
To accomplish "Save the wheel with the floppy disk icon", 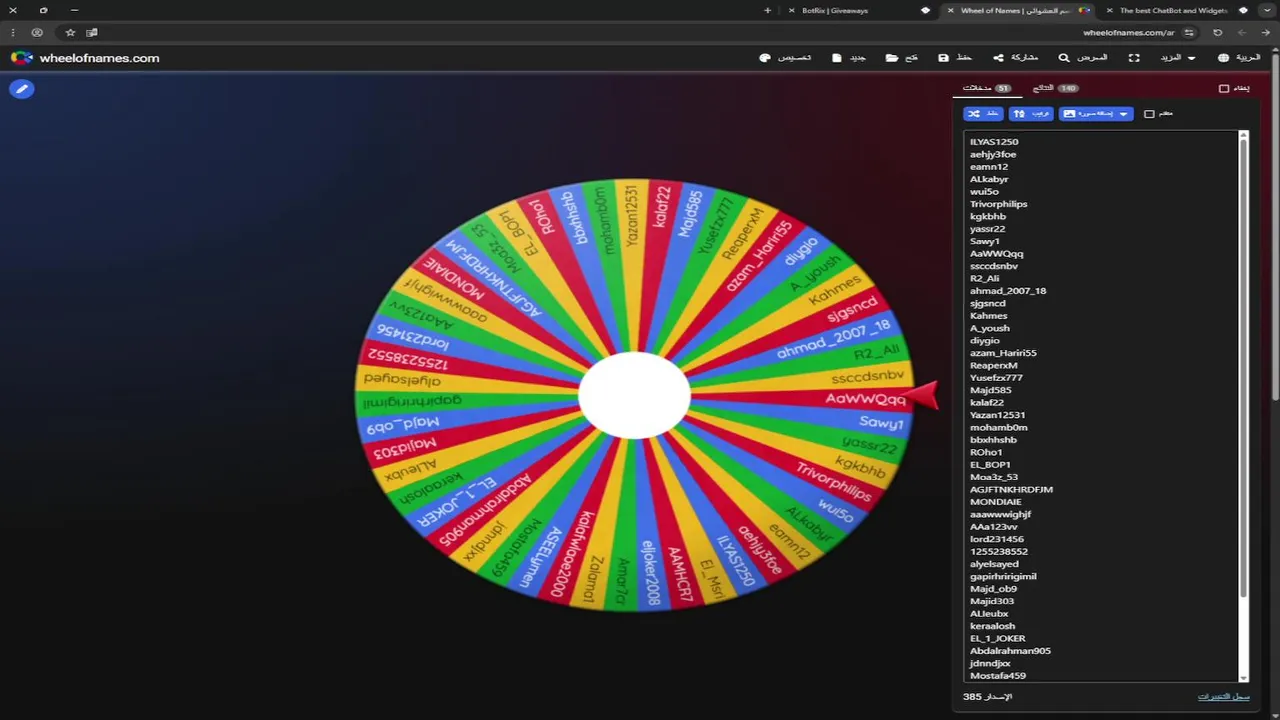I will point(955,58).
